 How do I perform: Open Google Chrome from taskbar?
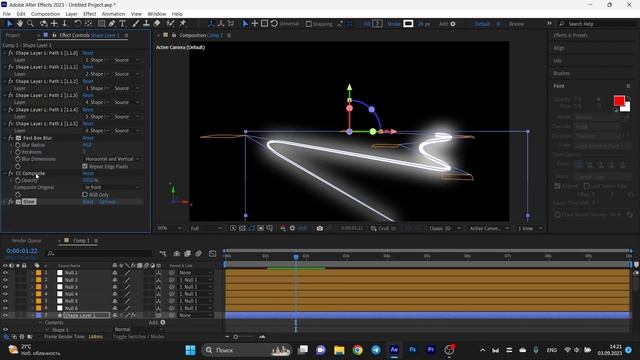358,350
